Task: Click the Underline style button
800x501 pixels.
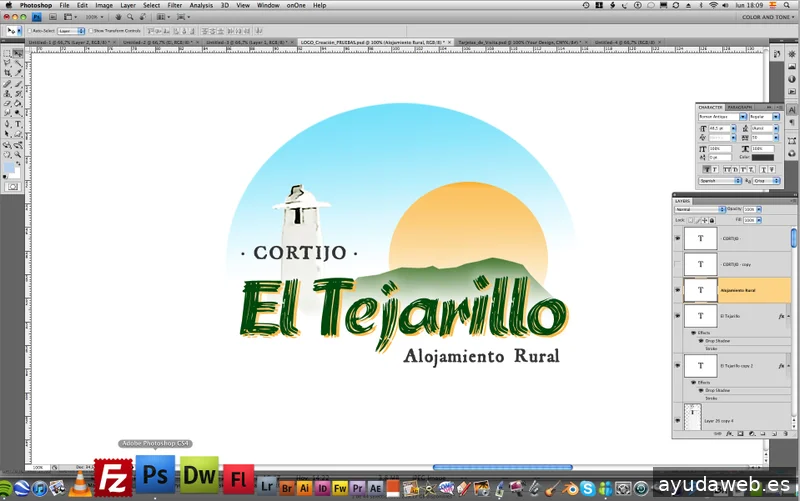Action: (763, 169)
